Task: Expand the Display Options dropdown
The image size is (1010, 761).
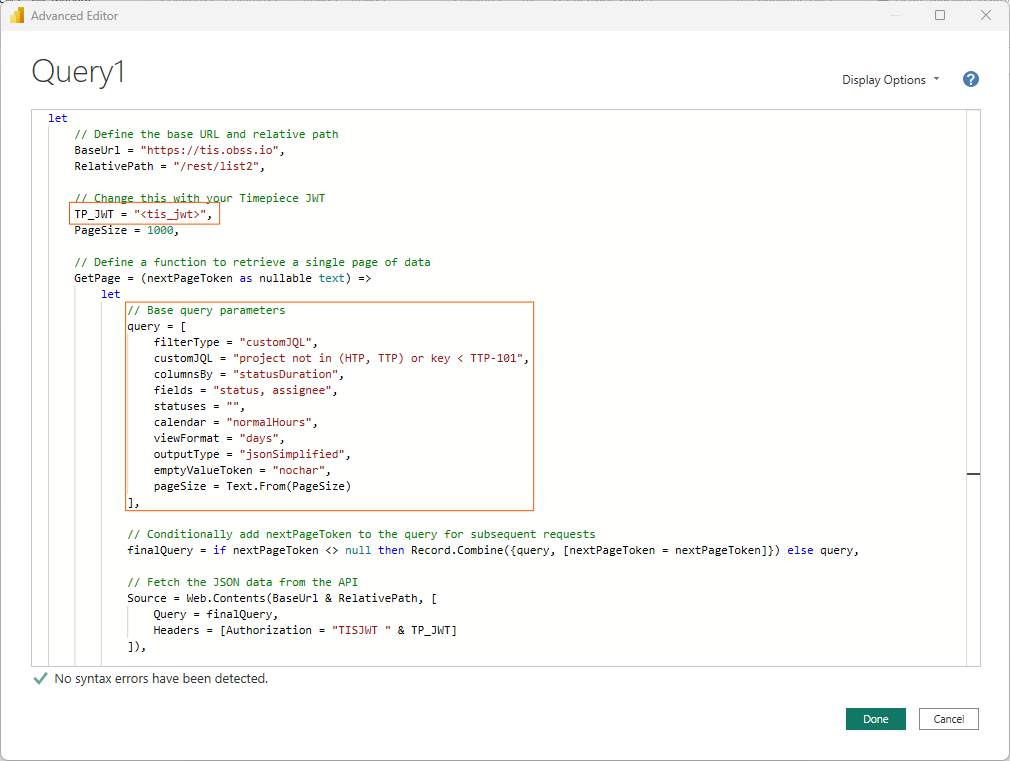Action: [890, 80]
